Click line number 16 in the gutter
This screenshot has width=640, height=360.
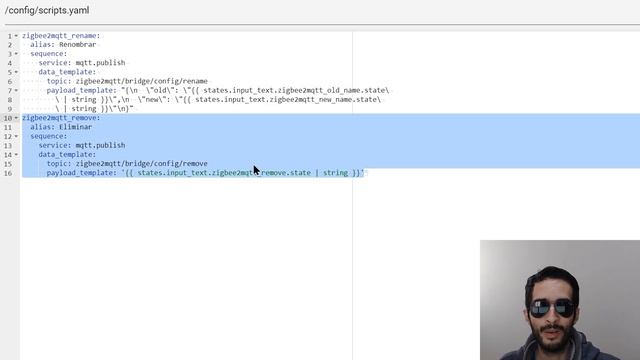8,173
